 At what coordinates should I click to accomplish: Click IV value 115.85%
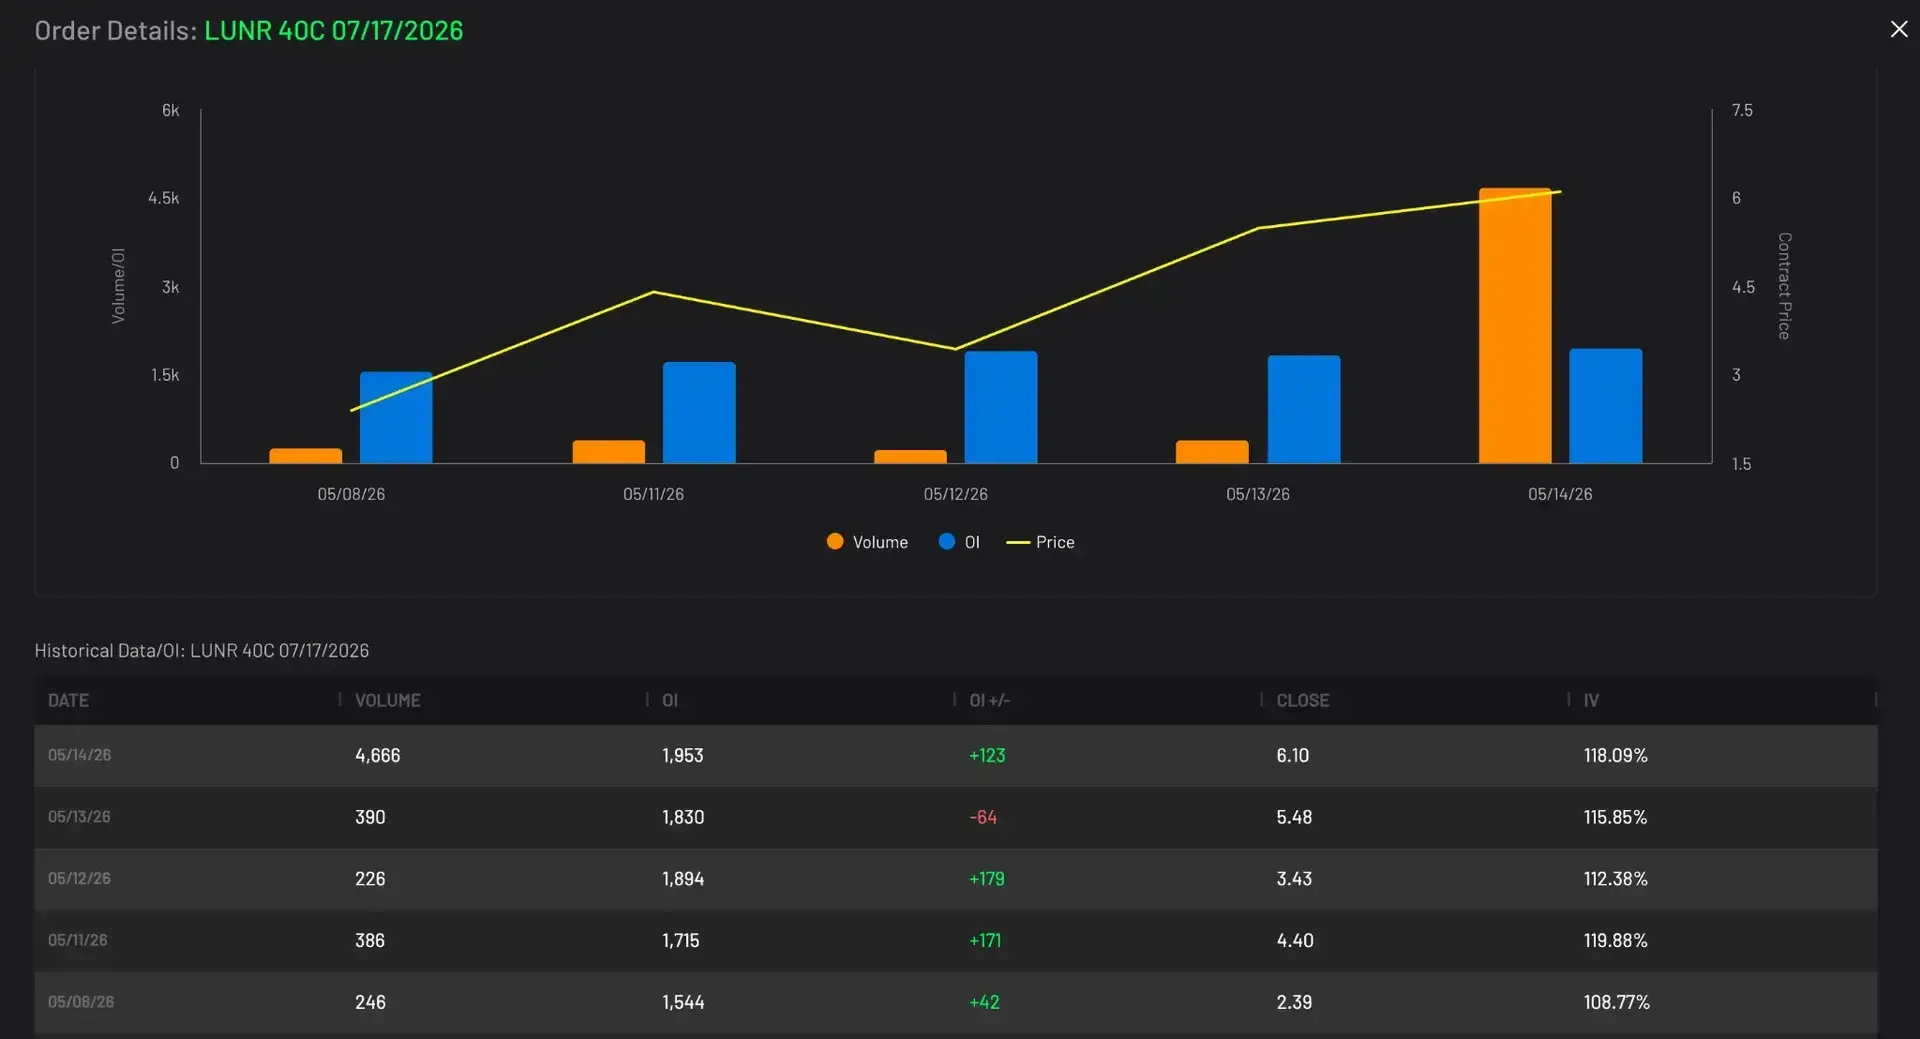[1615, 817]
